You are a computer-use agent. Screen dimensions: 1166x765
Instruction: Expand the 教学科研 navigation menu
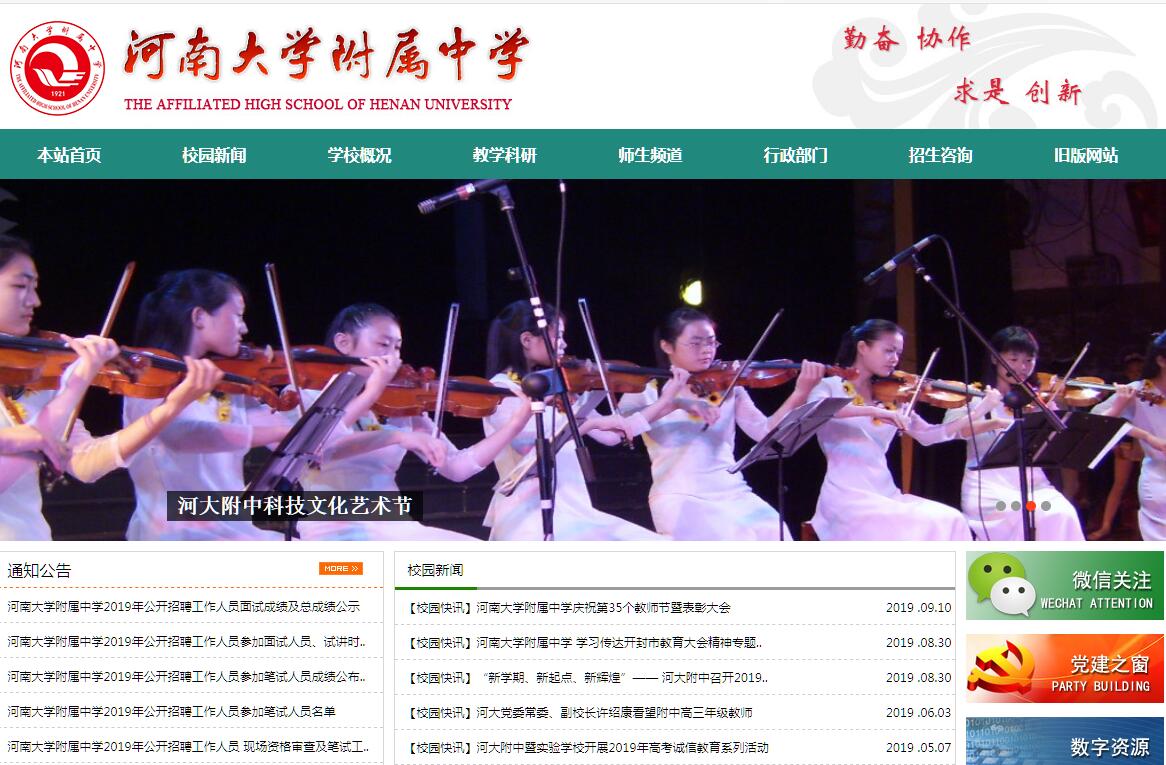coord(505,155)
